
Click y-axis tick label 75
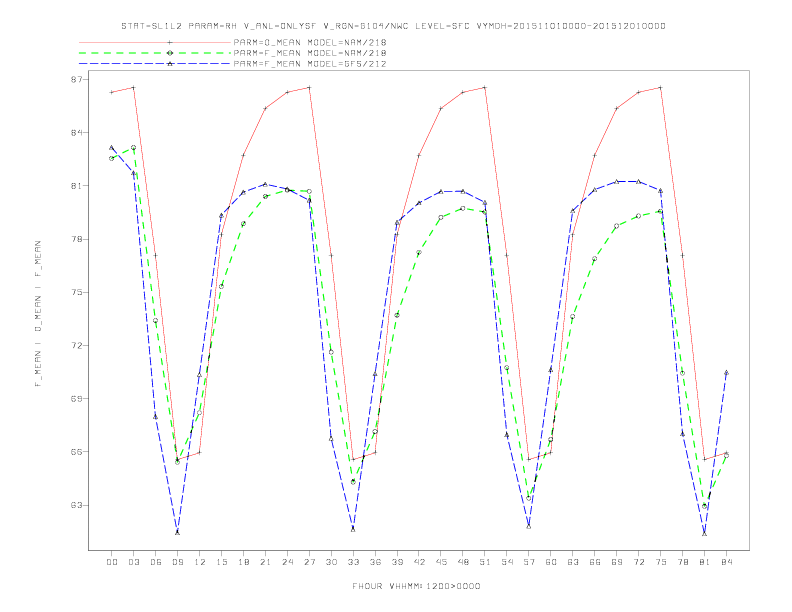(x=78, y=292)
